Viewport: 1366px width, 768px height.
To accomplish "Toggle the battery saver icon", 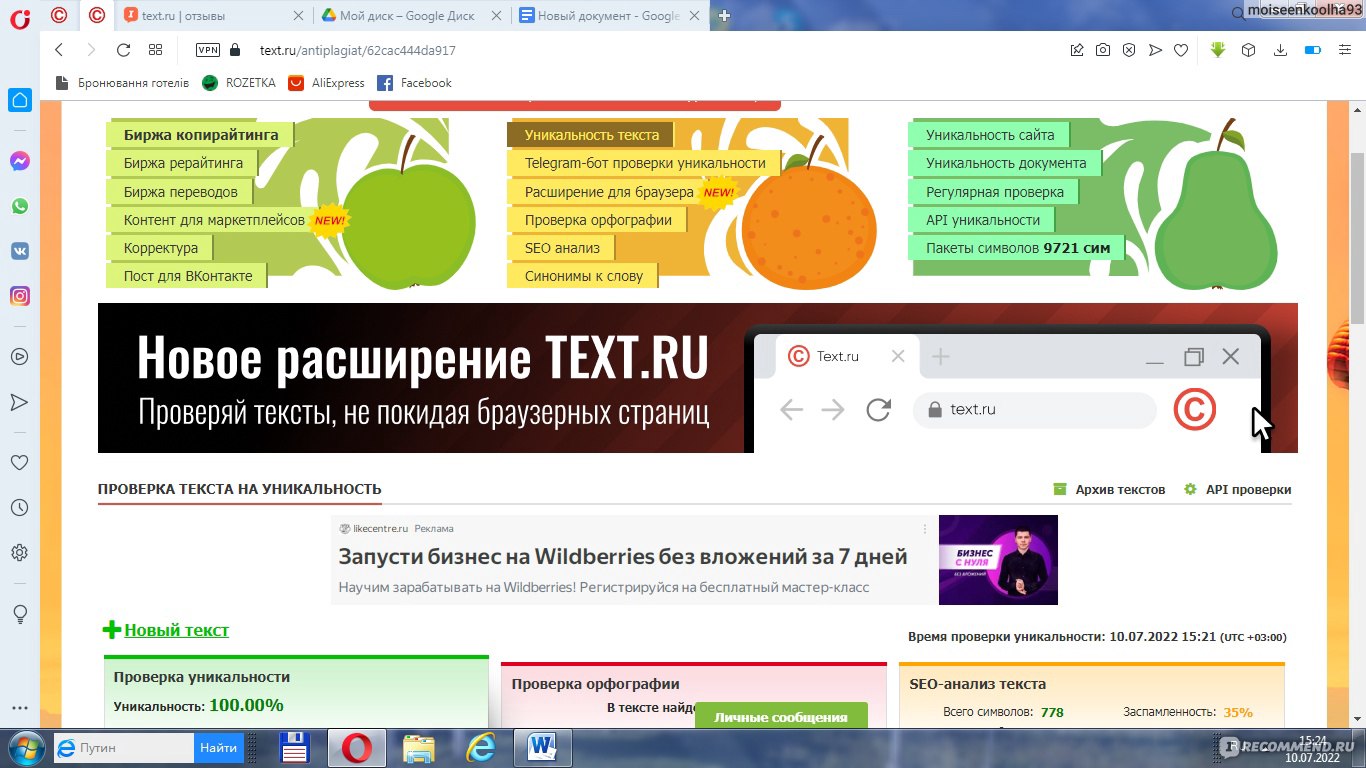I will [x=1313, y=50].
